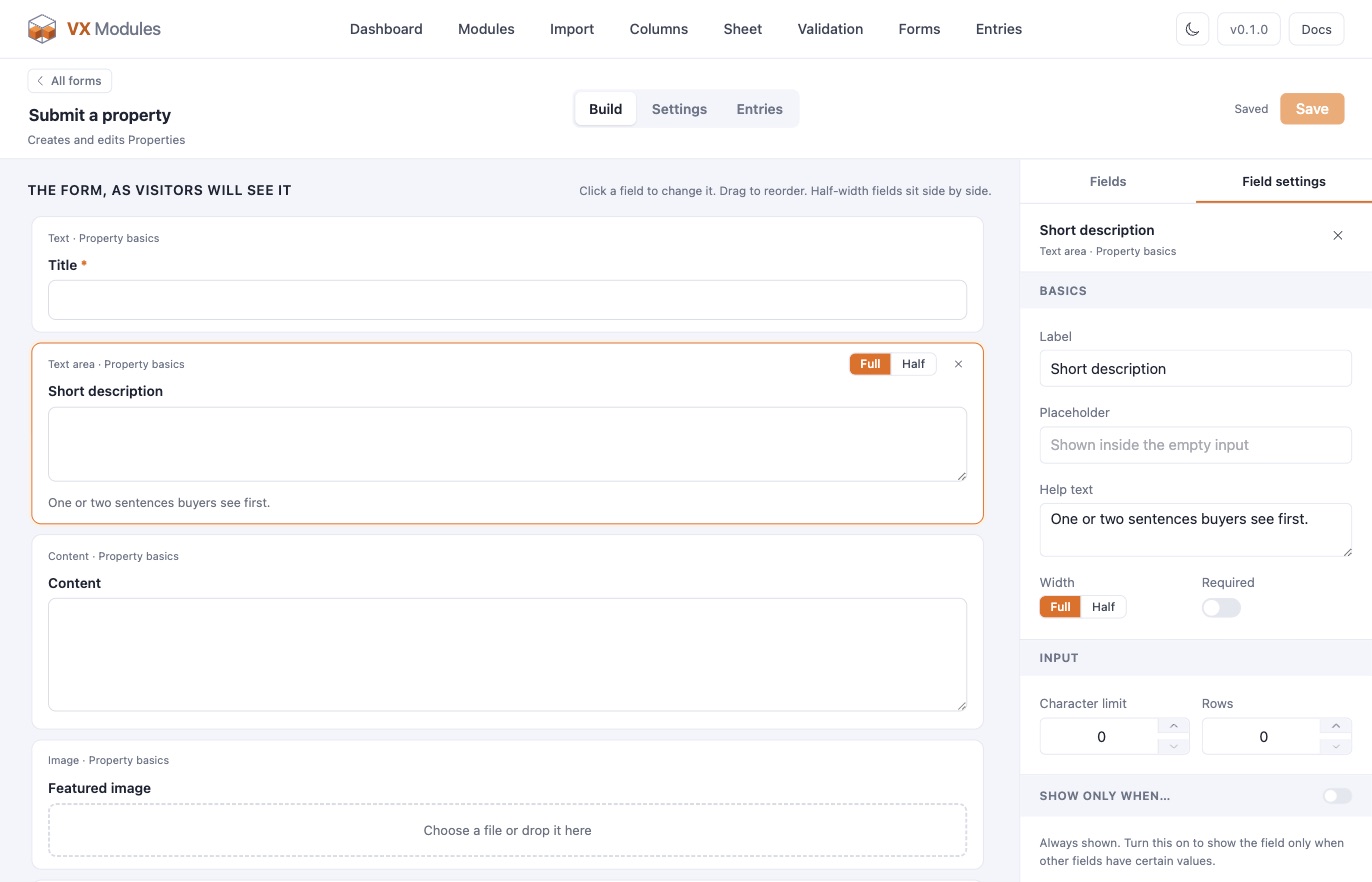The image size is (1372, 882).
Task: Click the Featured image file drop zone
Action: coord(507,830)
